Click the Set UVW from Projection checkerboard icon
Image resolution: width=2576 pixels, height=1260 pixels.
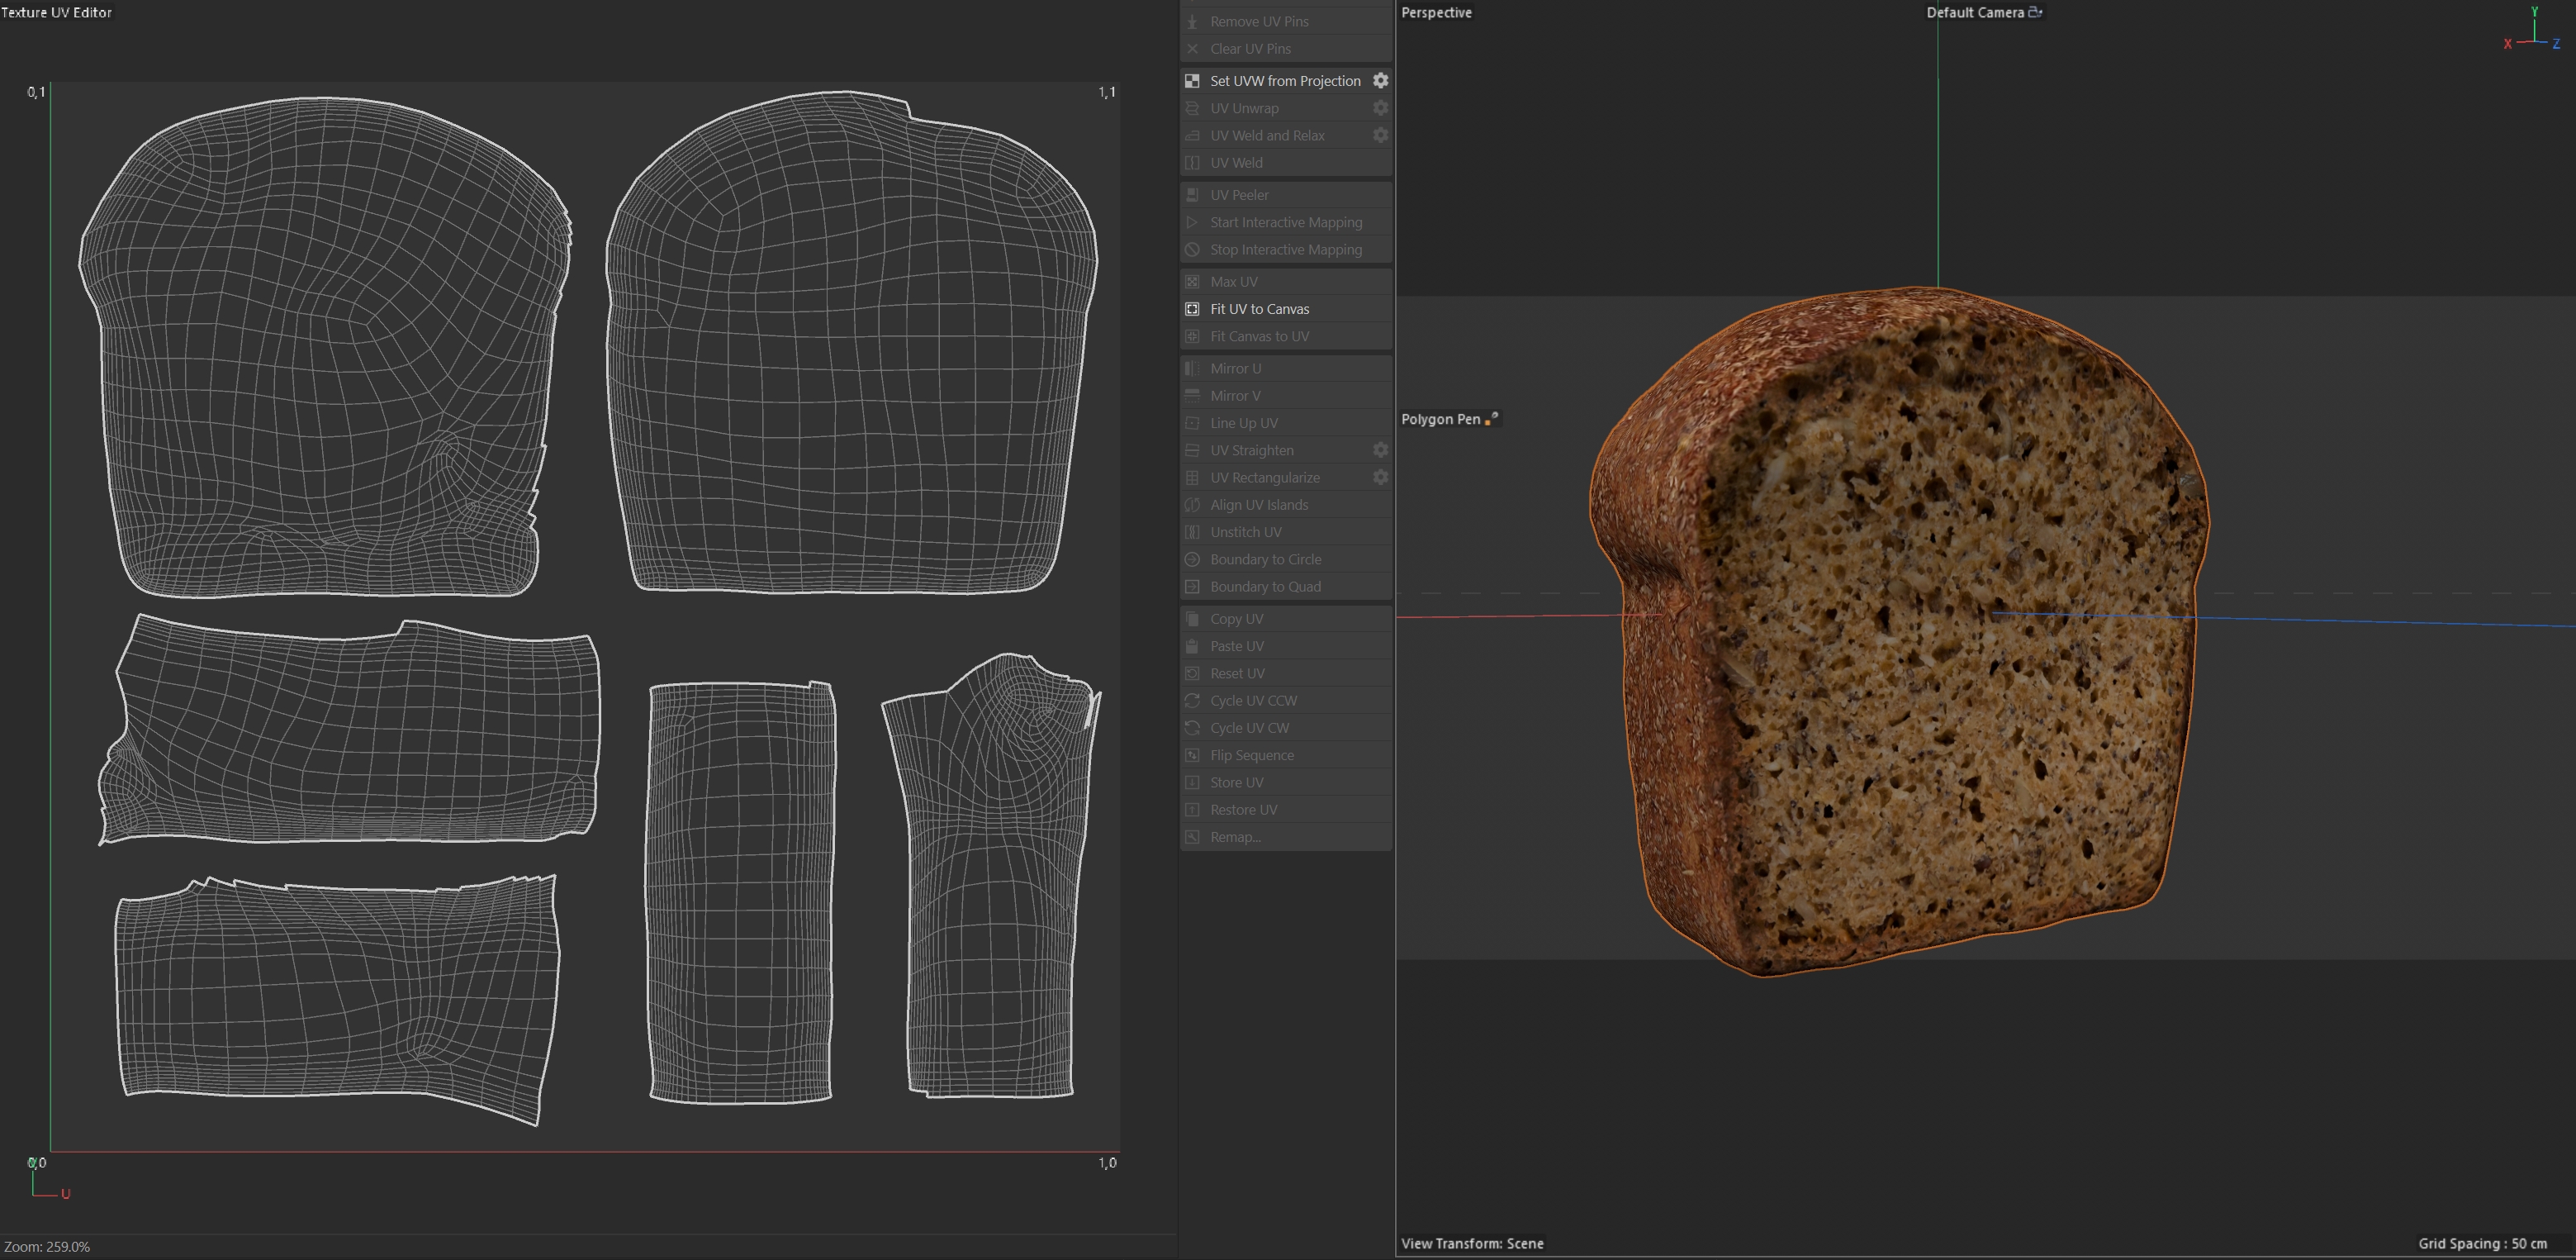pyautogui.click(x=1192, y=81)
